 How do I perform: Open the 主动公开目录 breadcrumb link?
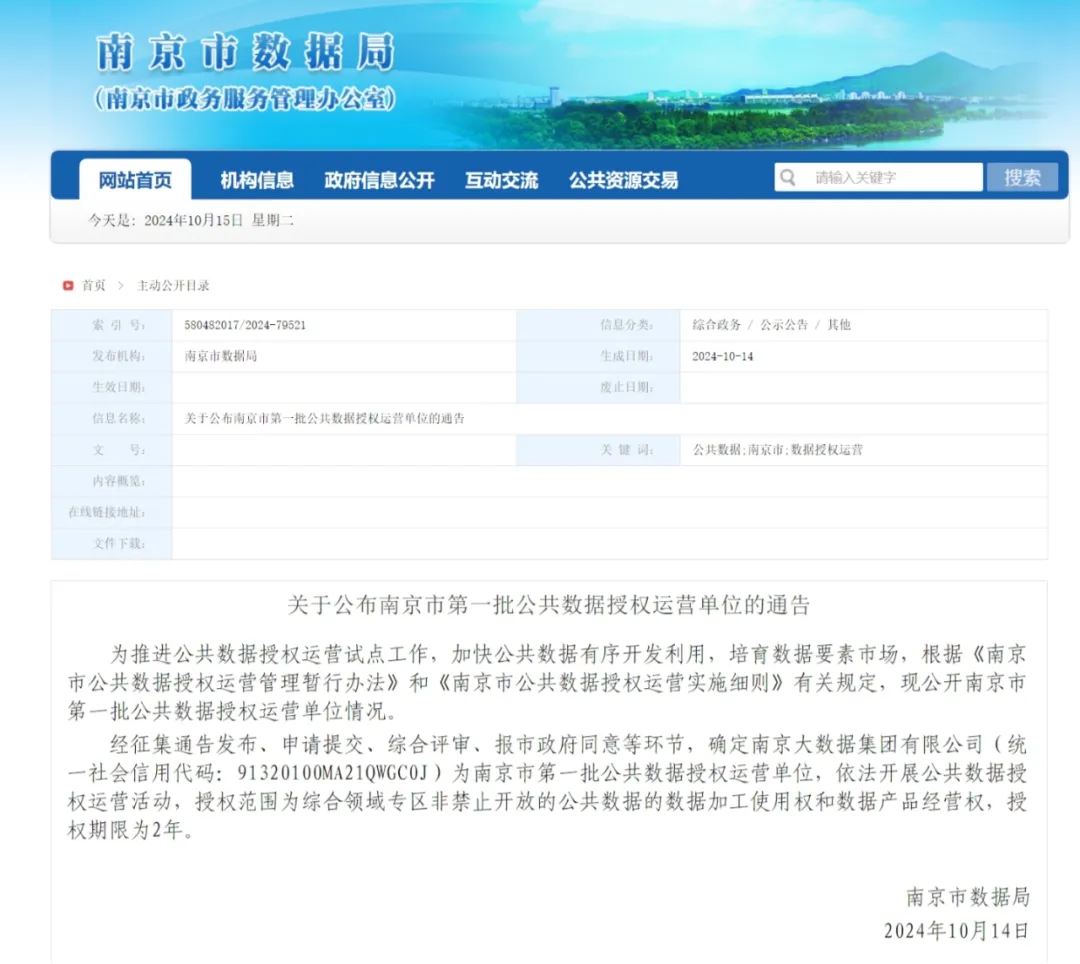coord(173,285)
